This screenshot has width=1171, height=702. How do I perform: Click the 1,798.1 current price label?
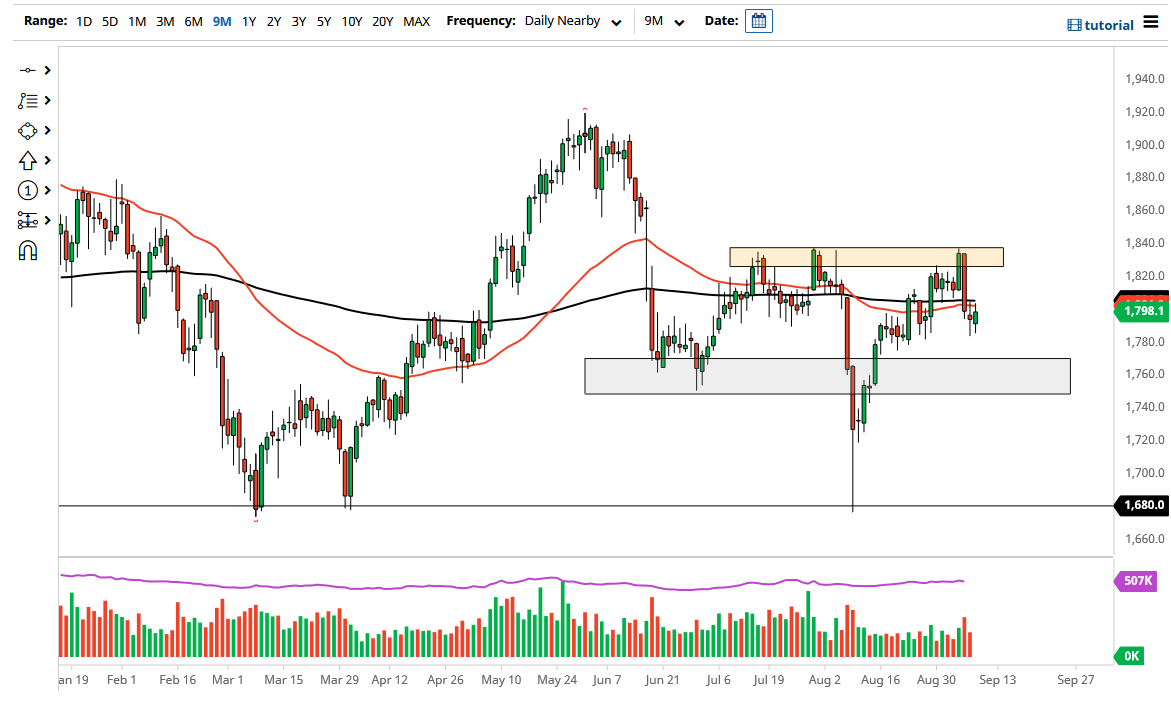(1142, 311)
